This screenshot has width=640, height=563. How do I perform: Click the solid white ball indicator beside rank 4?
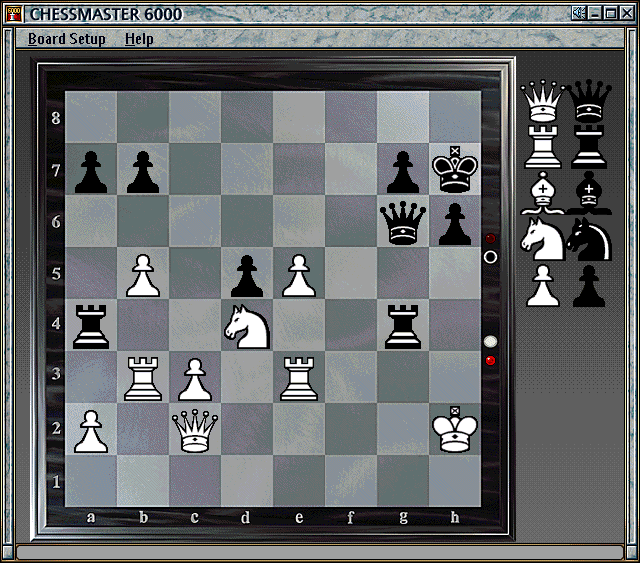pyautogui.click(x=490, y=342)
